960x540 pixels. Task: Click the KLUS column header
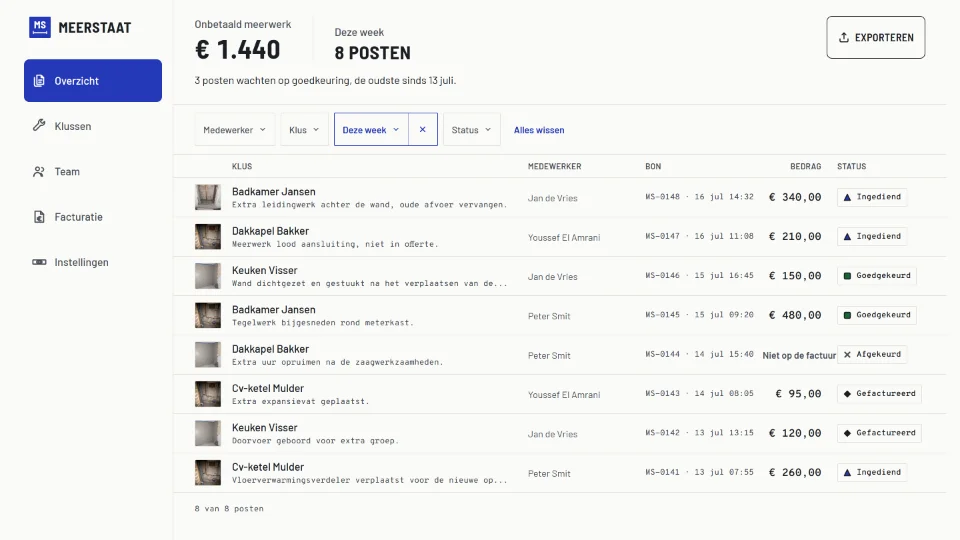point(242,167)
